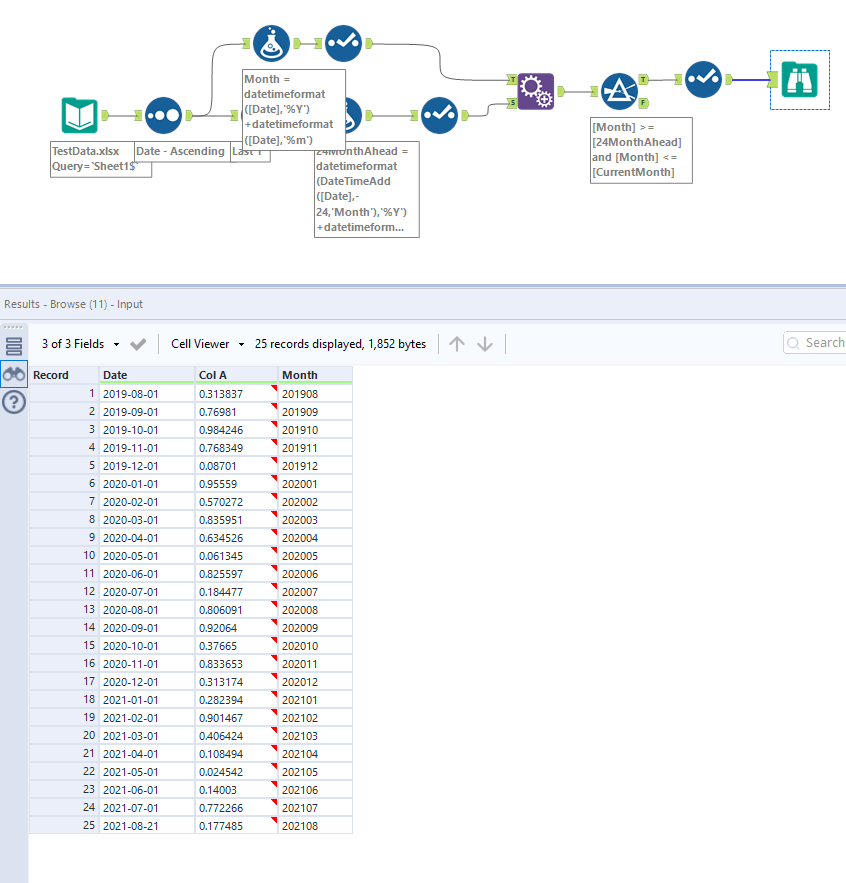The width and height of the screenshot is (846, 883).
Task: Click Append Fields S input anchor
Action: [x=512, y=102]
